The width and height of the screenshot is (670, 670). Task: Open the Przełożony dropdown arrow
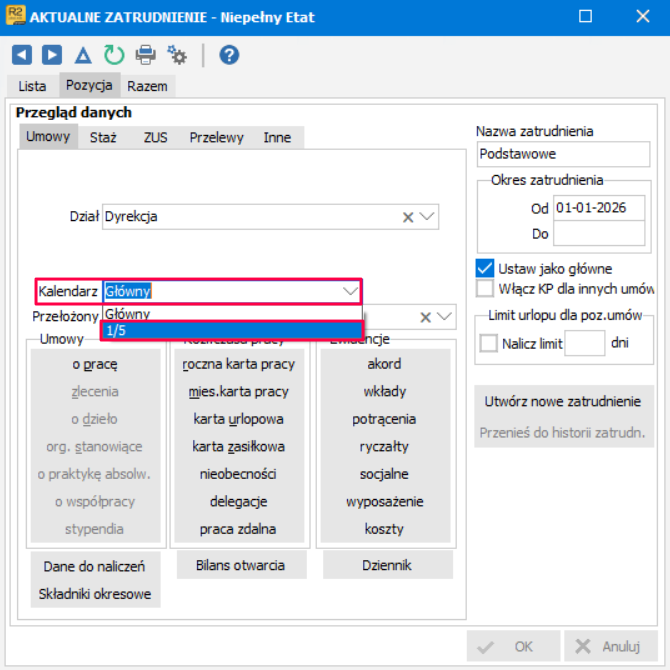click(444, 317)
